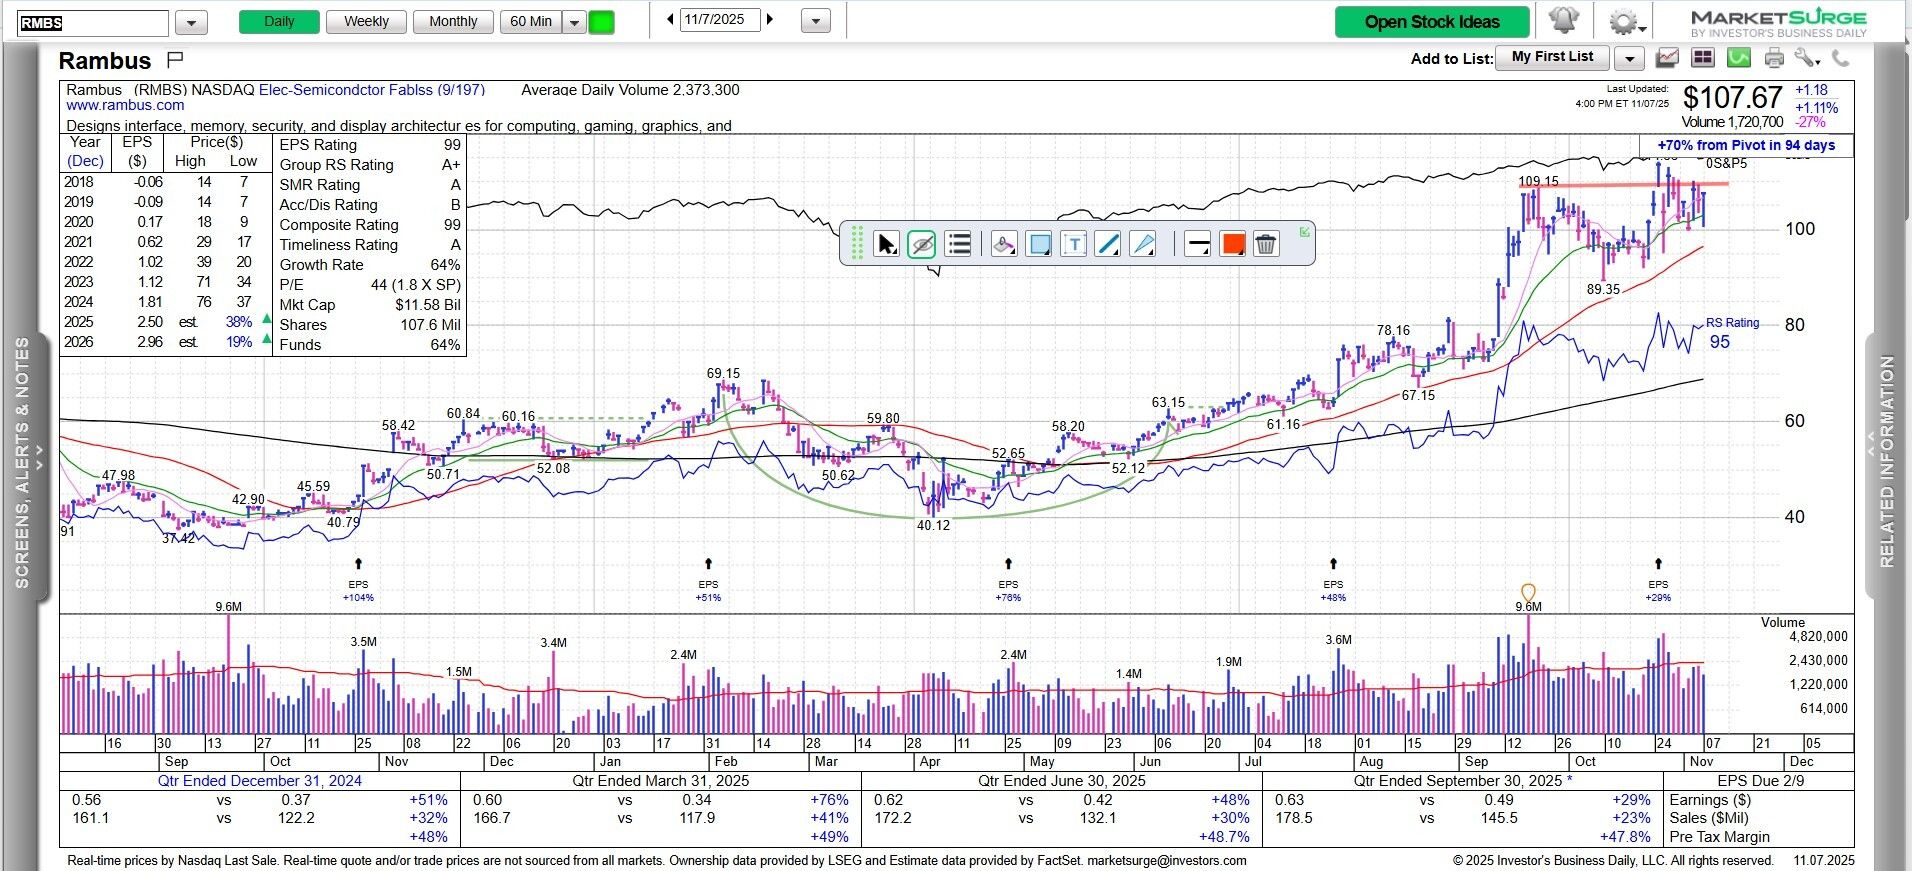Screen dimensions: 1912x871
Task: Choose the text annotation tool
Action: click(x=1073, y=244)
